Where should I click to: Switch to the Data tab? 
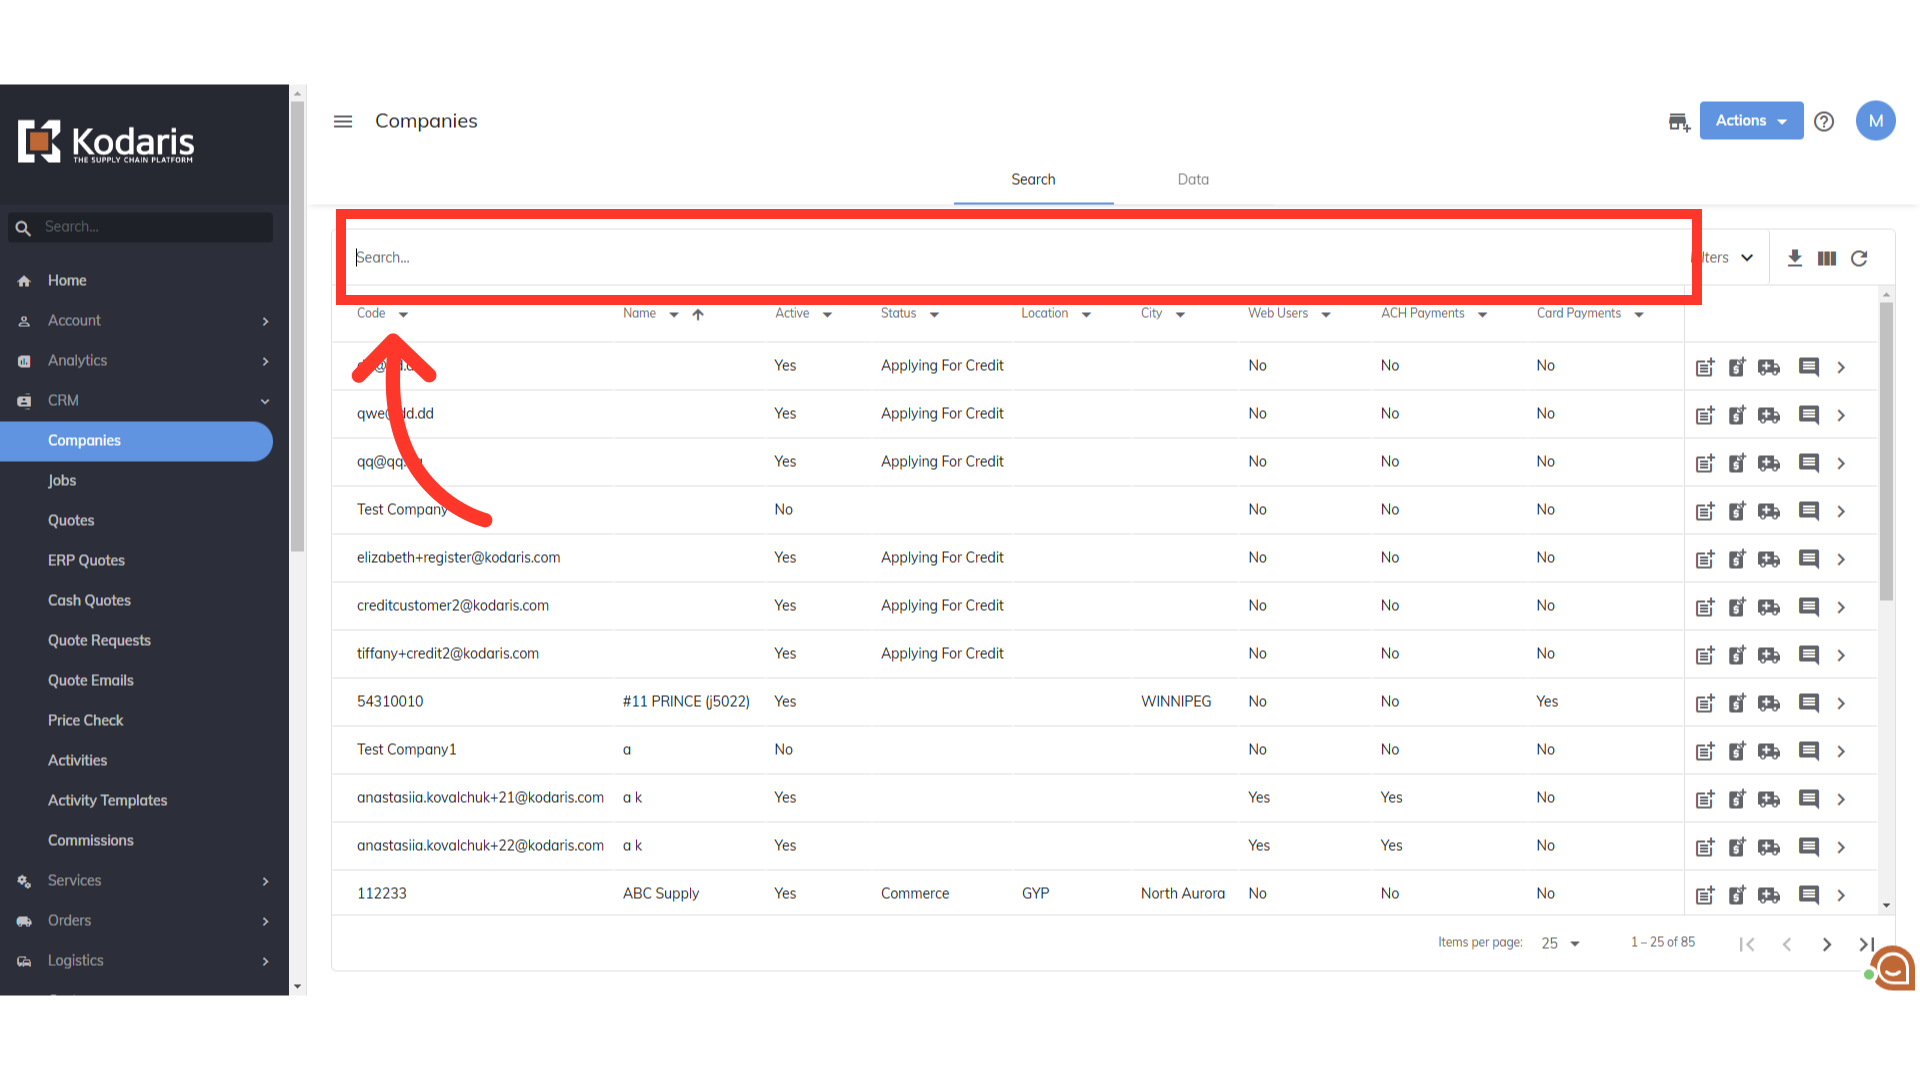pyautogui.click(x=1193, y=179)
